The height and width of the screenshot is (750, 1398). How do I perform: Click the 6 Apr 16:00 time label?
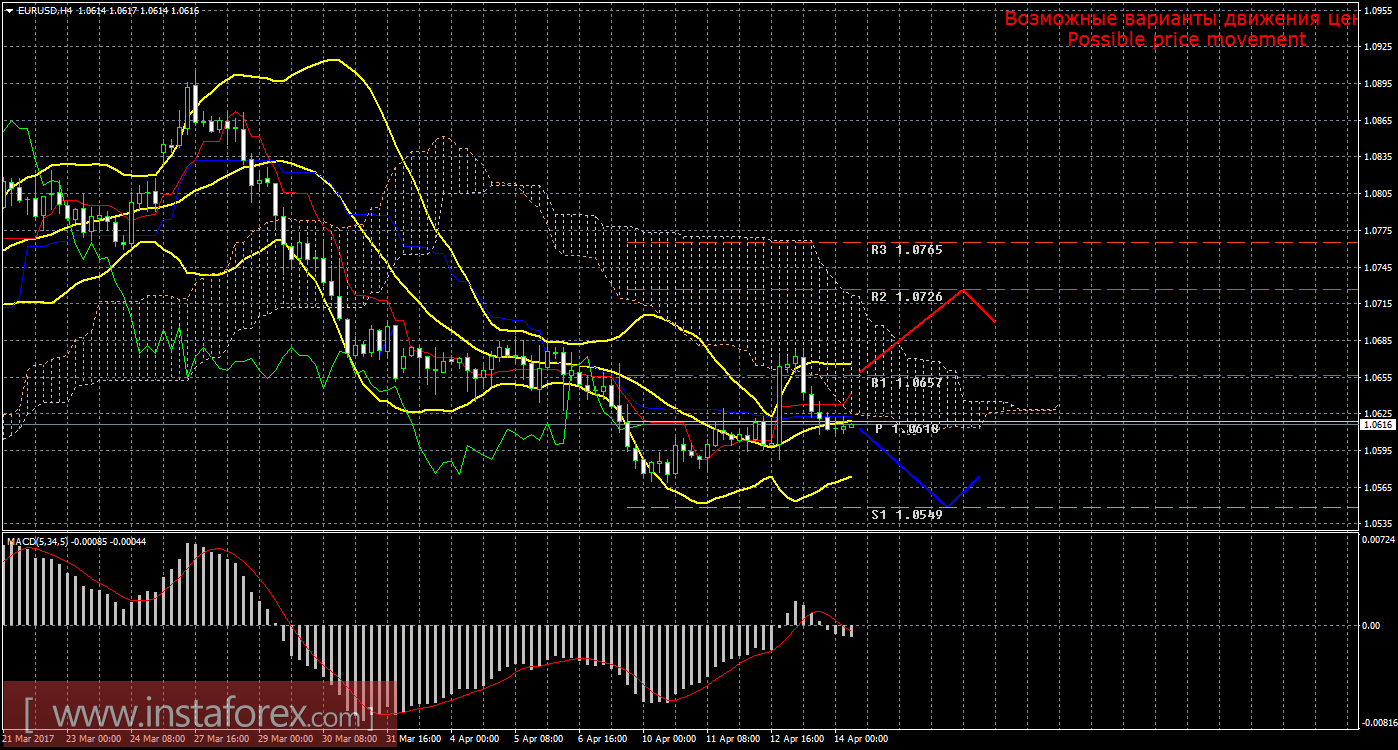[x=602, y=739]
